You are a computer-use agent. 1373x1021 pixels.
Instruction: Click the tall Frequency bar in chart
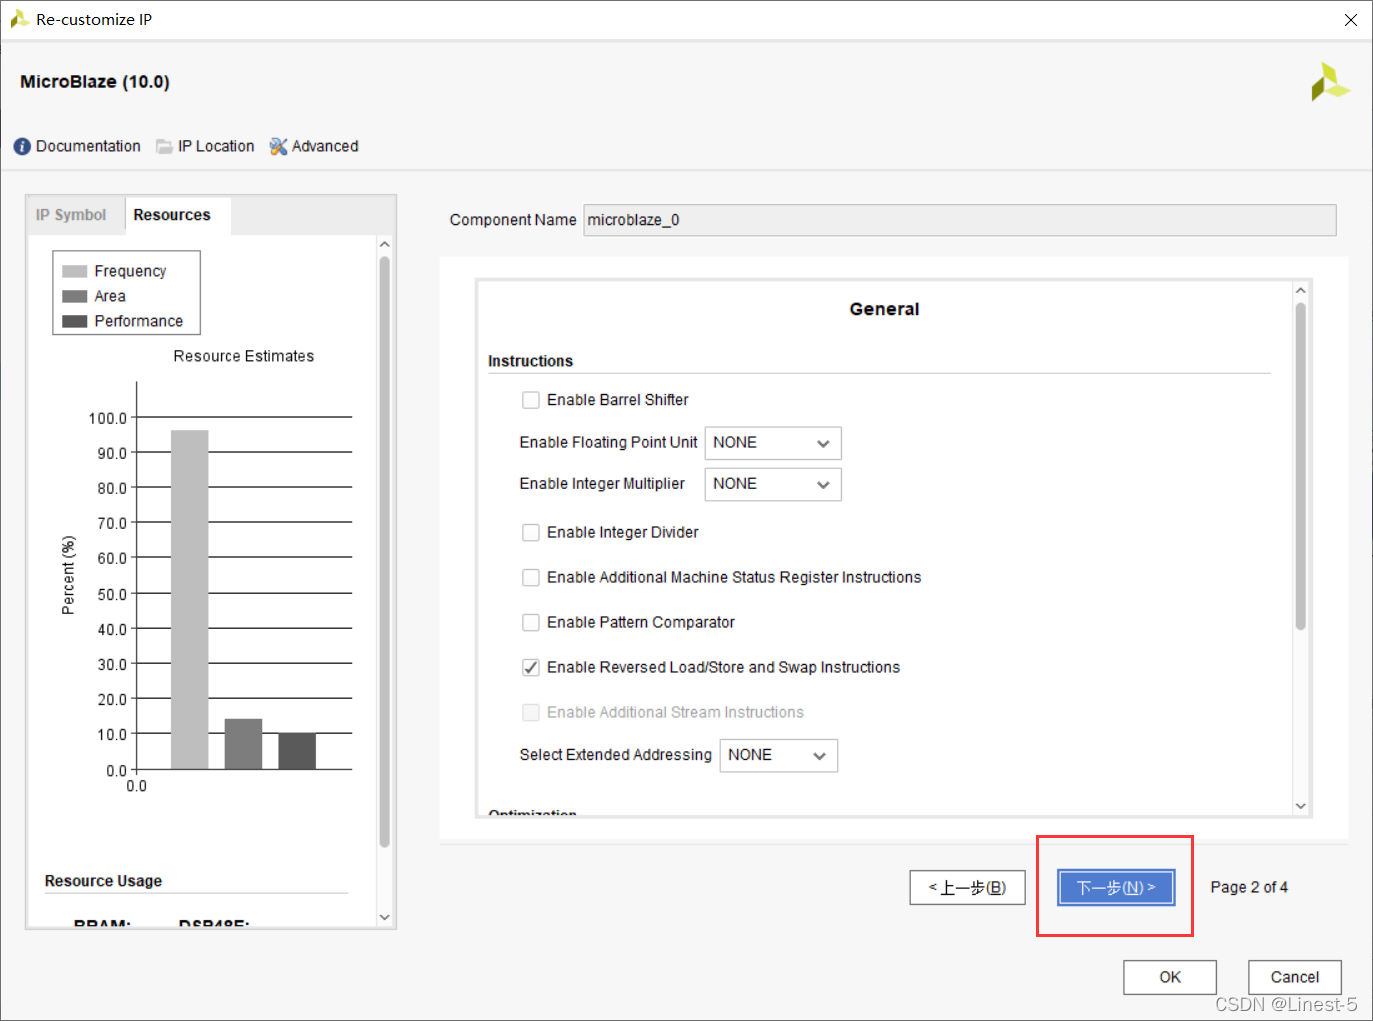tap(190, 600)
